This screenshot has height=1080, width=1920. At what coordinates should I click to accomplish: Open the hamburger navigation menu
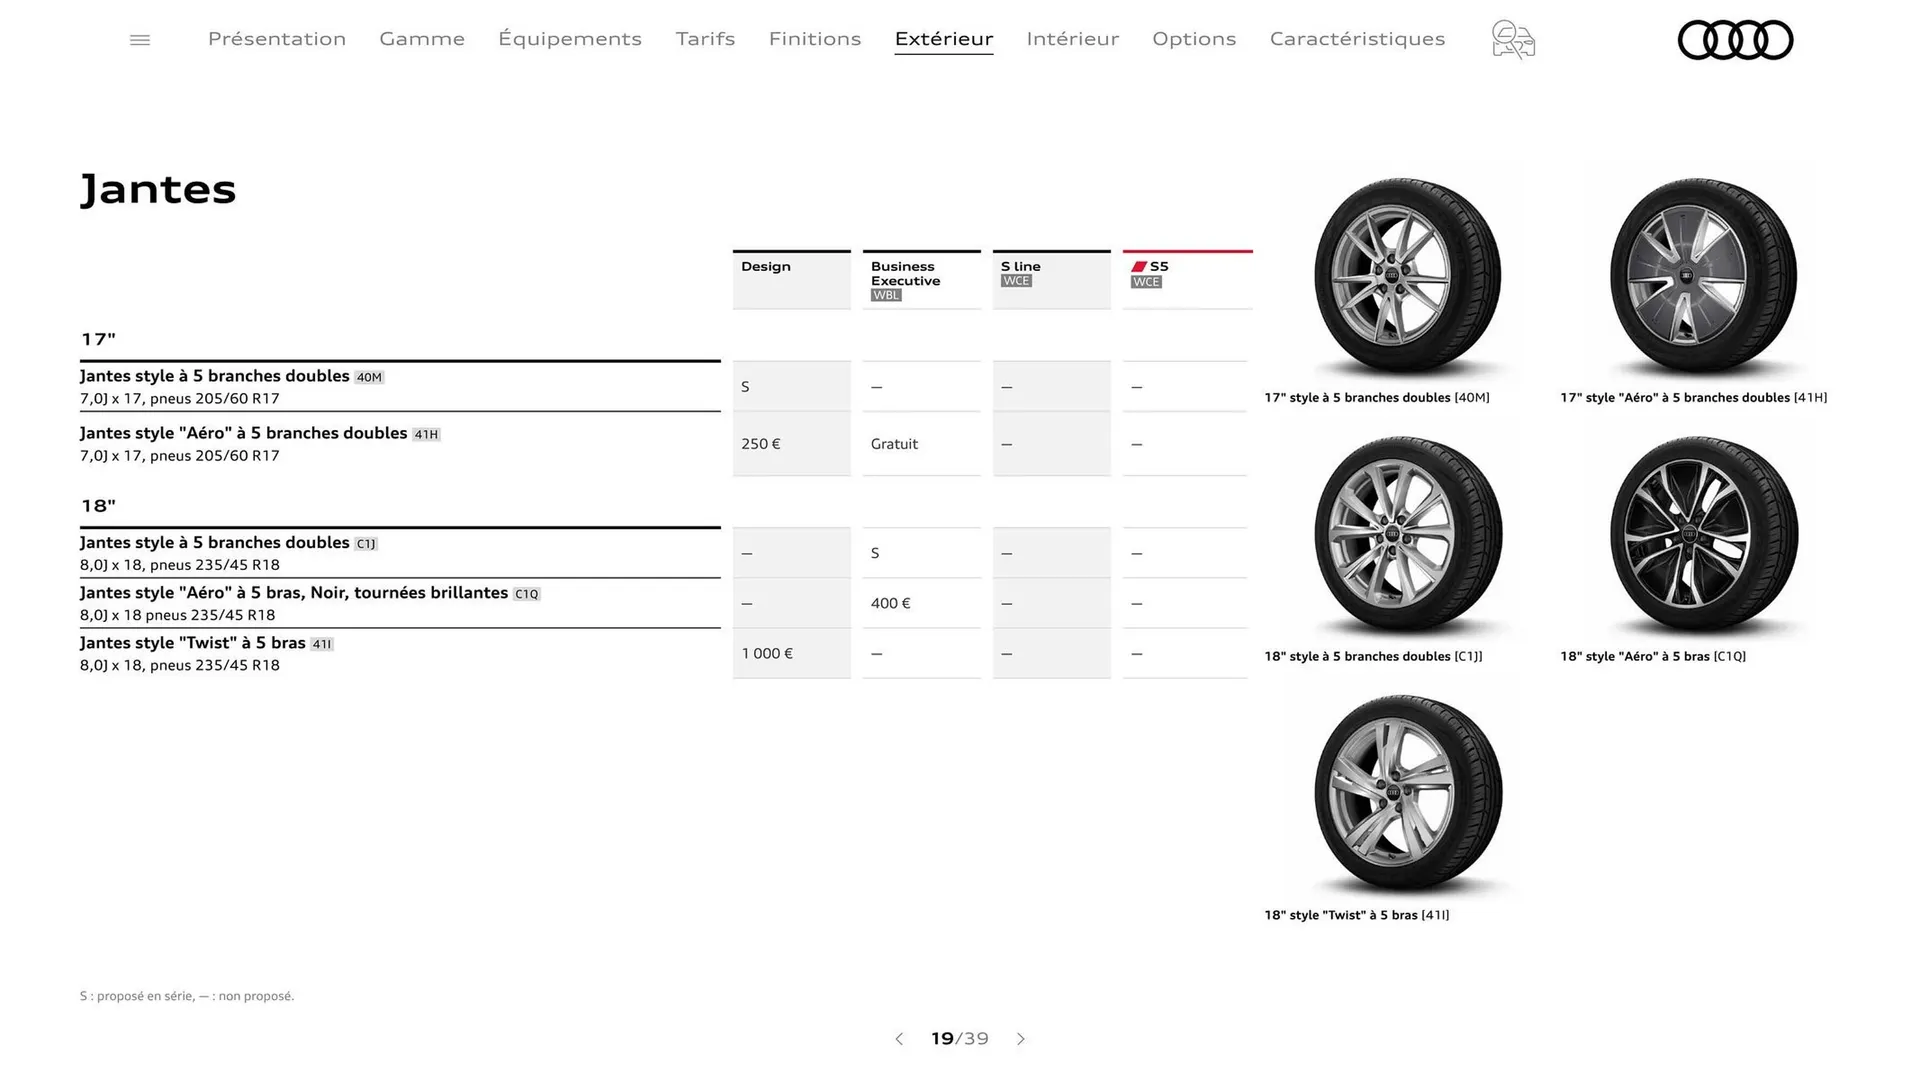[139, 39]
